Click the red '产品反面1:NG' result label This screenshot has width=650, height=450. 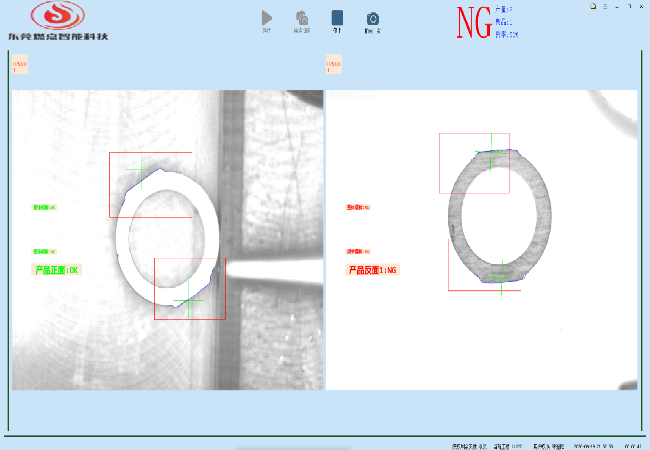pos(373,271)
